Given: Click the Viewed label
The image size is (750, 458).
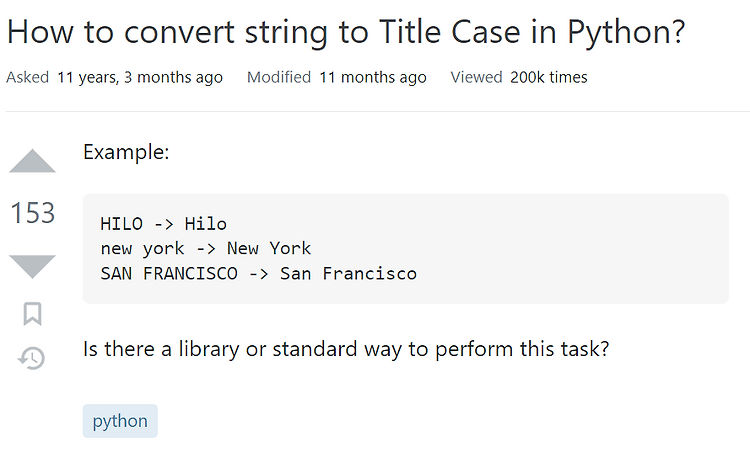Looking at the screenshot, I should coord(476,77).
